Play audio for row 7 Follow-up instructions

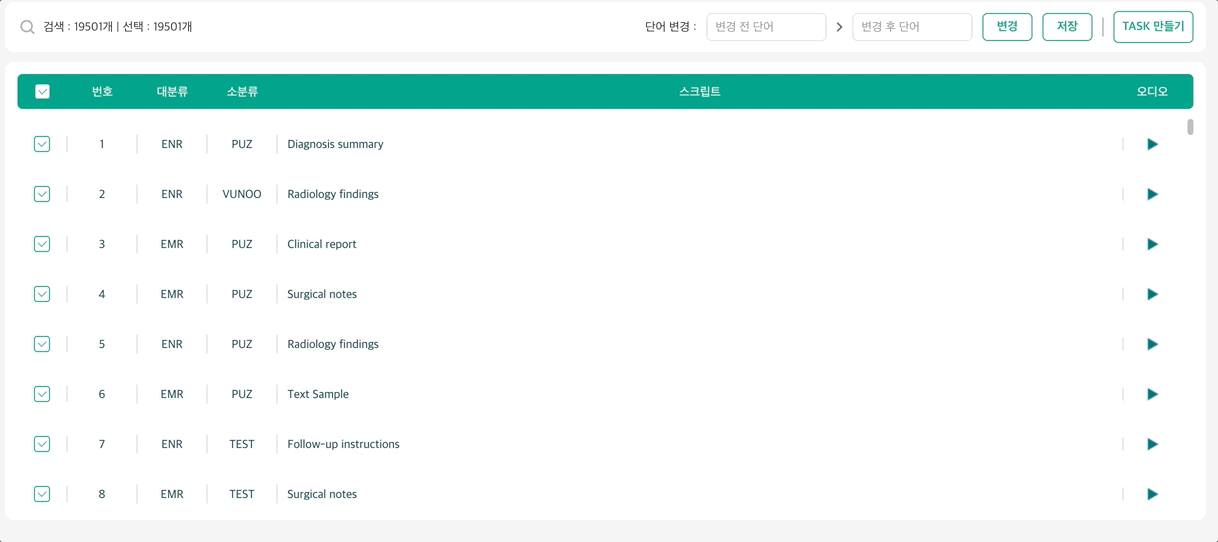coord(1152,444)
